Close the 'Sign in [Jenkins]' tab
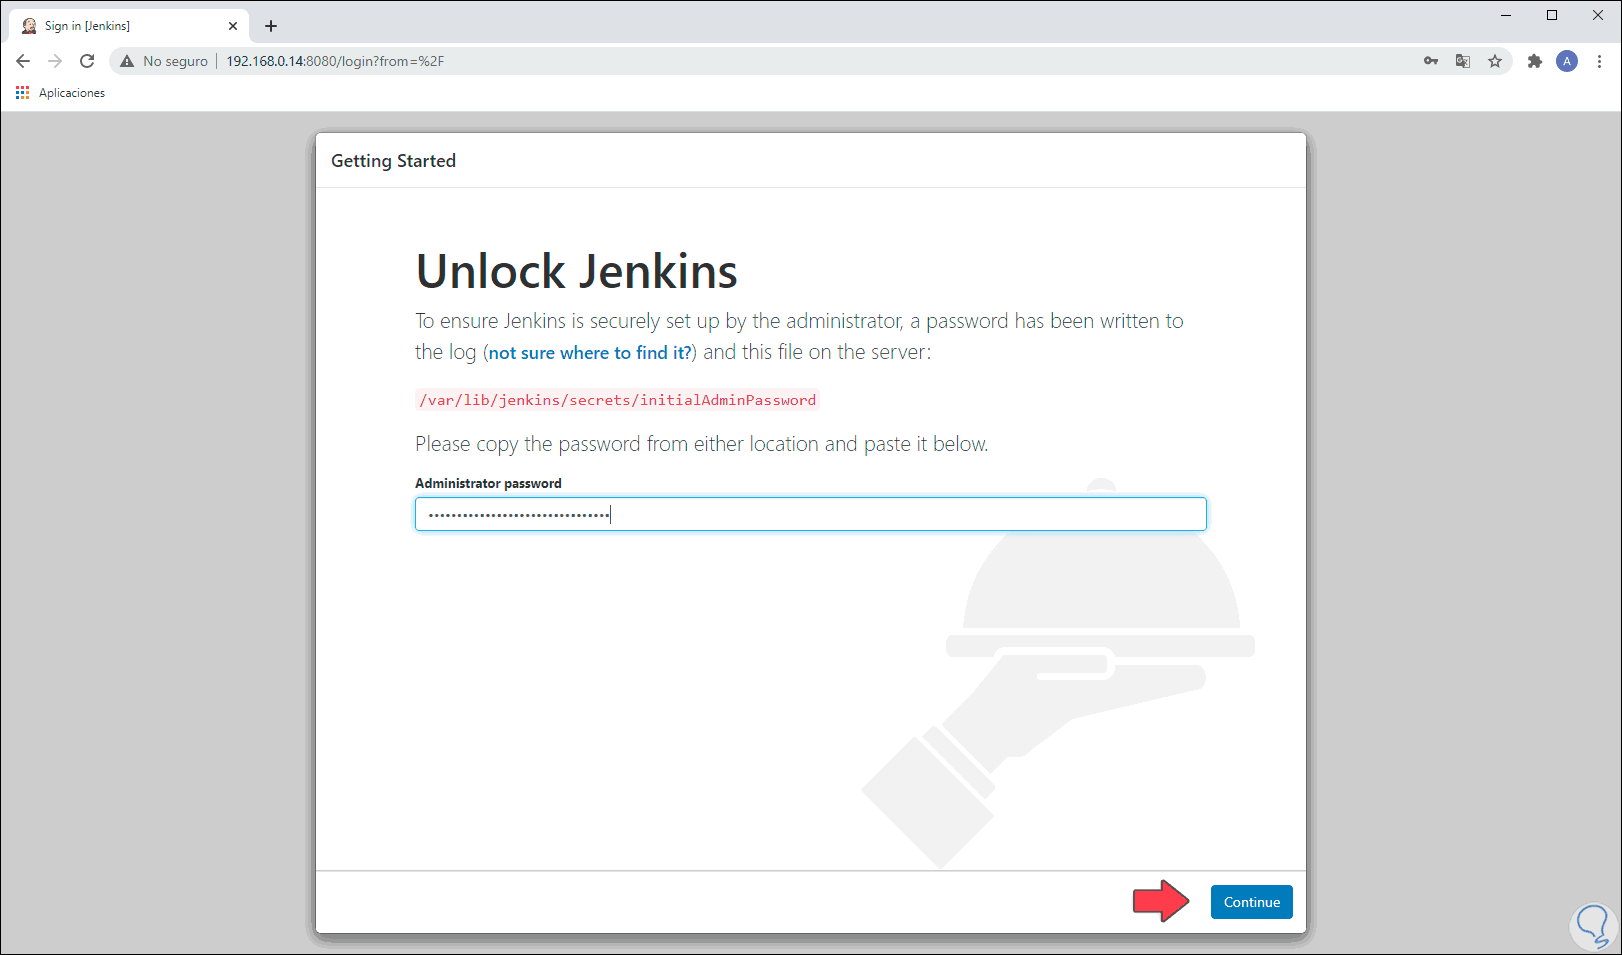This screenshot has width=1622, height=955. [x=233, y=26]
